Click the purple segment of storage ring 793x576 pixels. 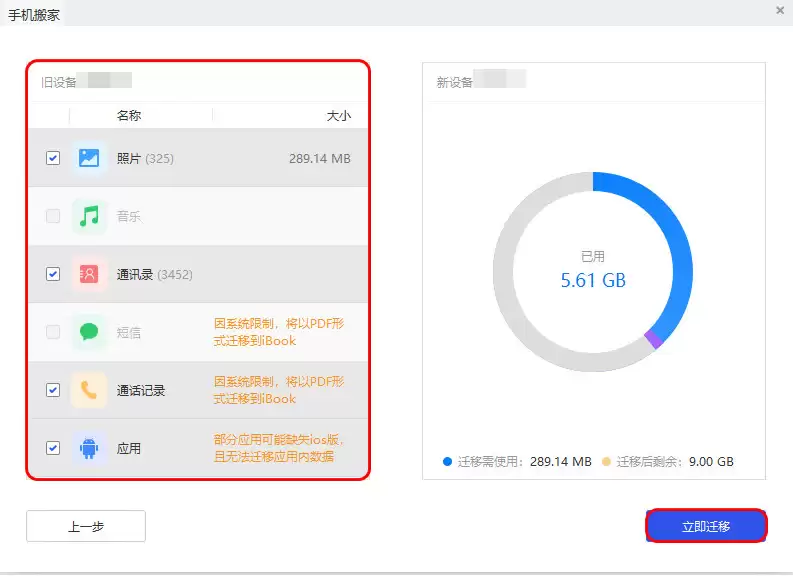pos(654,339)
